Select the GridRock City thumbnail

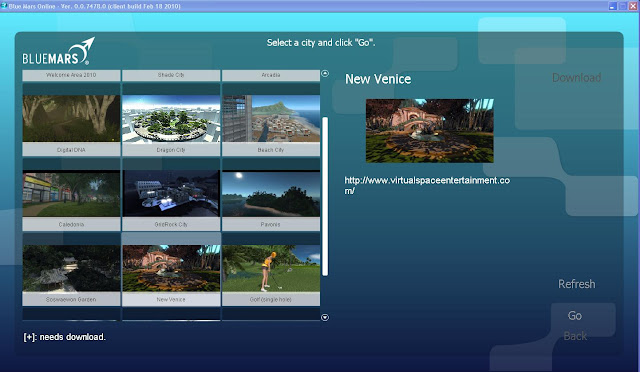point(171,194)
